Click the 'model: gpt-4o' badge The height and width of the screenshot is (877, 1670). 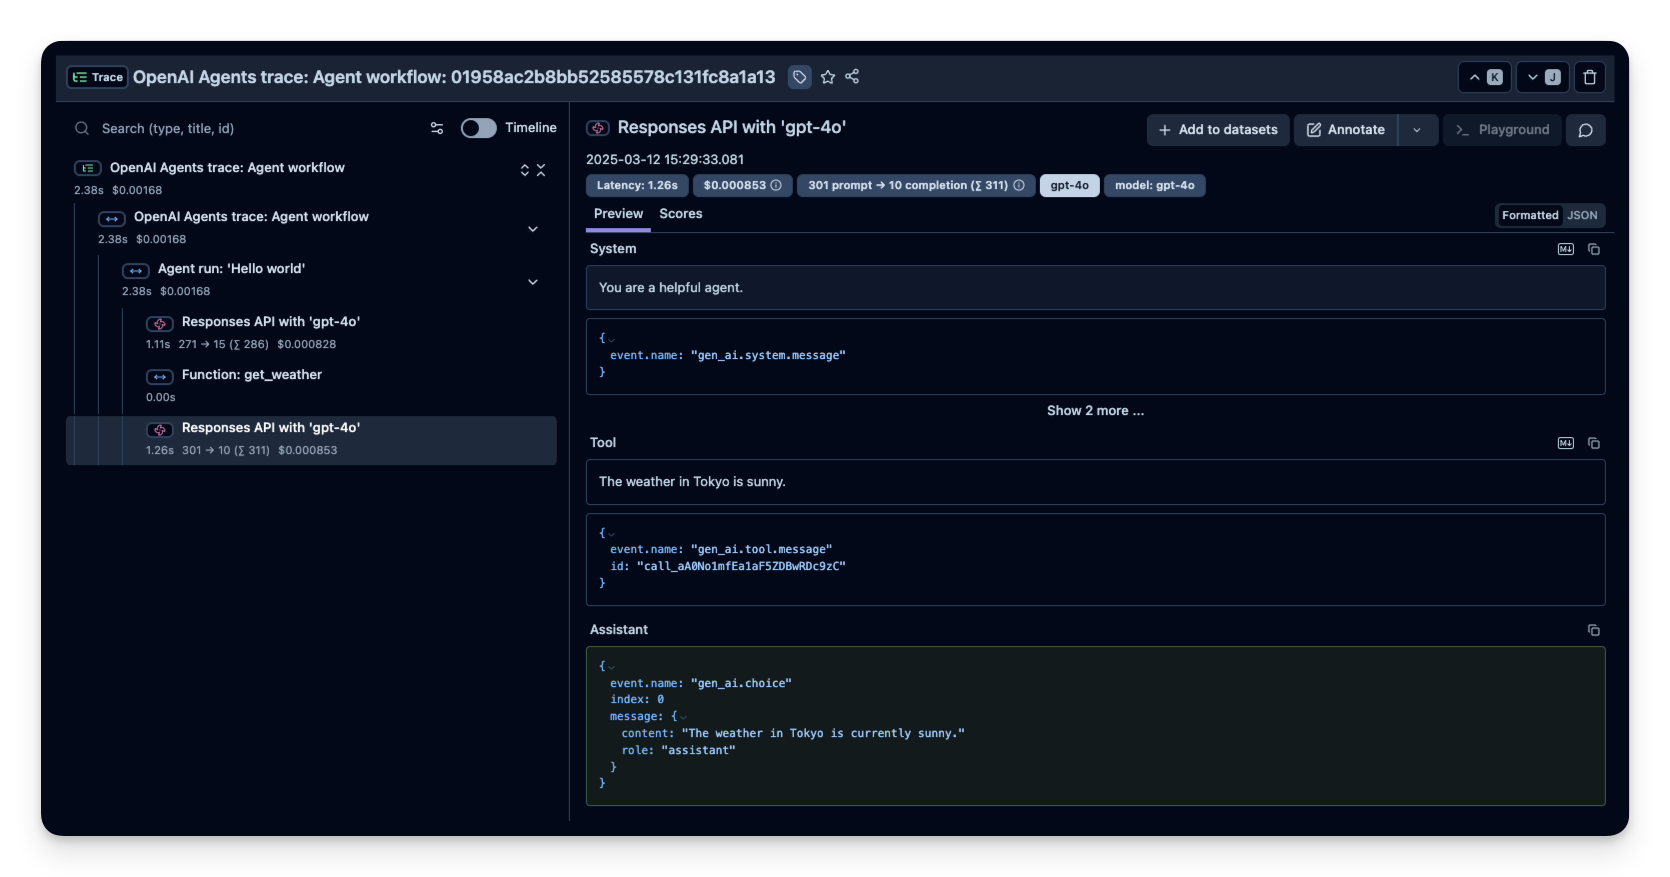(x=1155, y=185)
